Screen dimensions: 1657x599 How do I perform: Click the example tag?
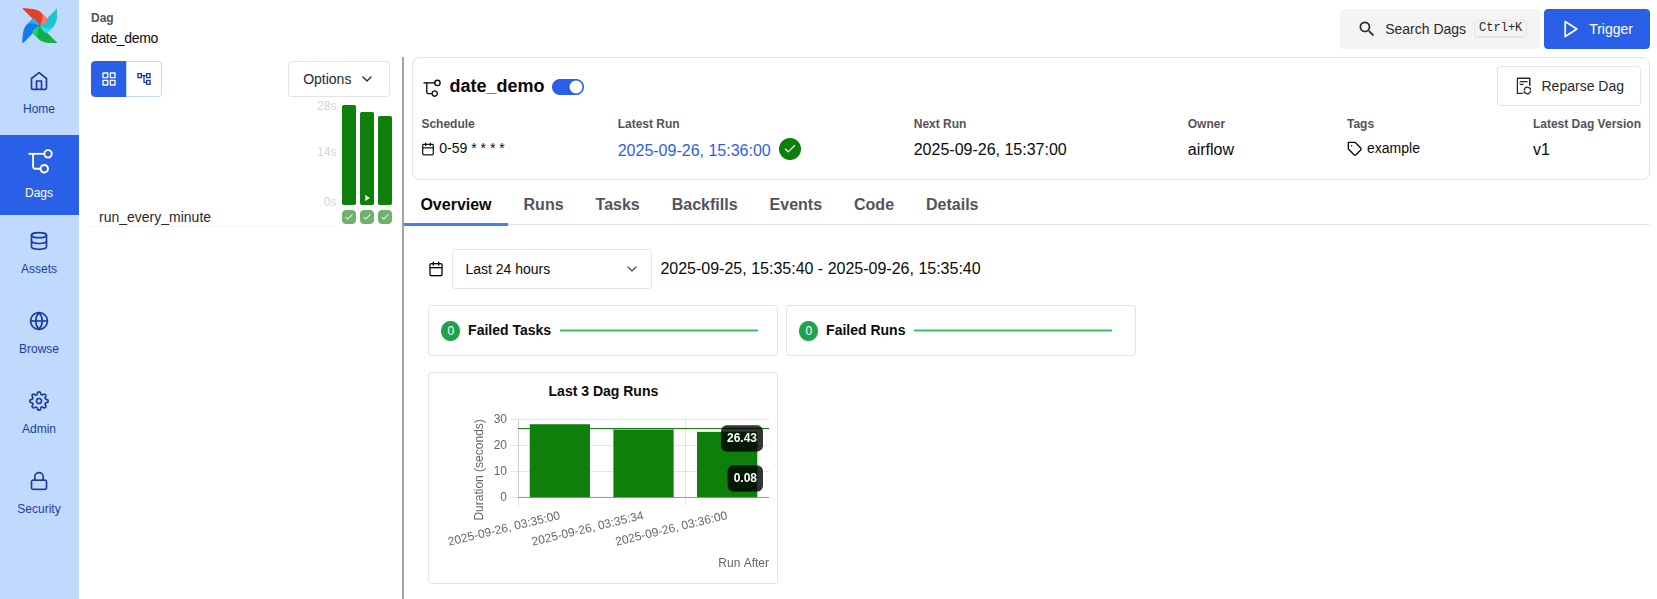point(1392,148)
